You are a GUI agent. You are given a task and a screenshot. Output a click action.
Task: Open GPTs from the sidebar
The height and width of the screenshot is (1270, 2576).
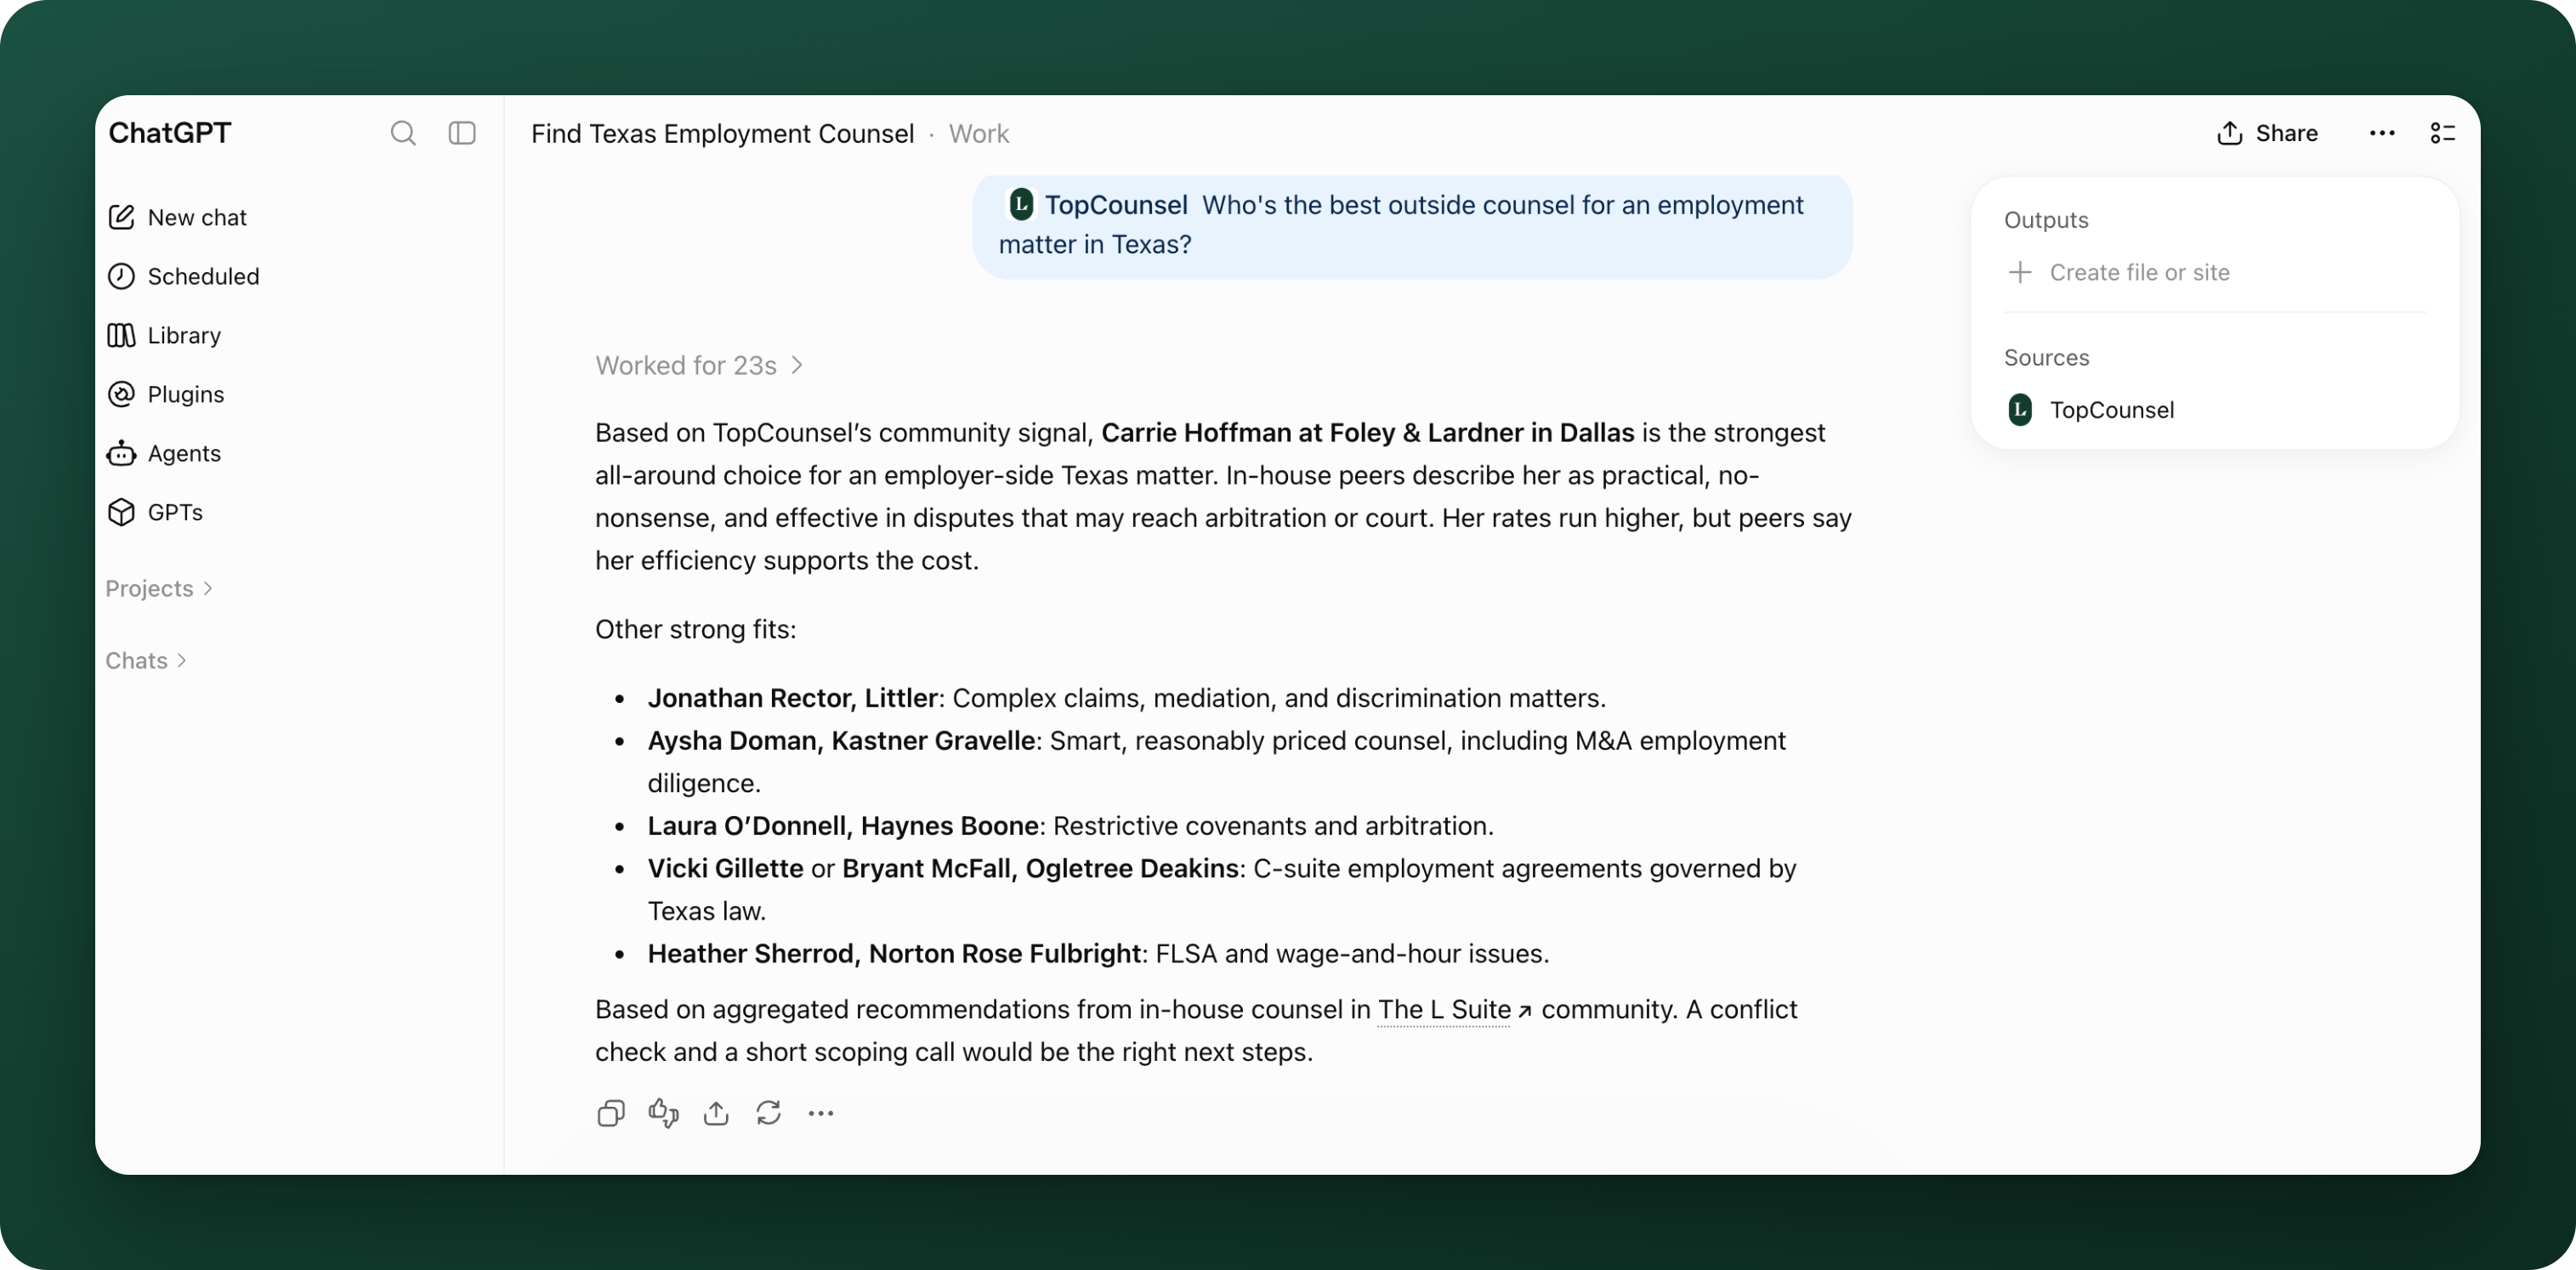point(155,512)
